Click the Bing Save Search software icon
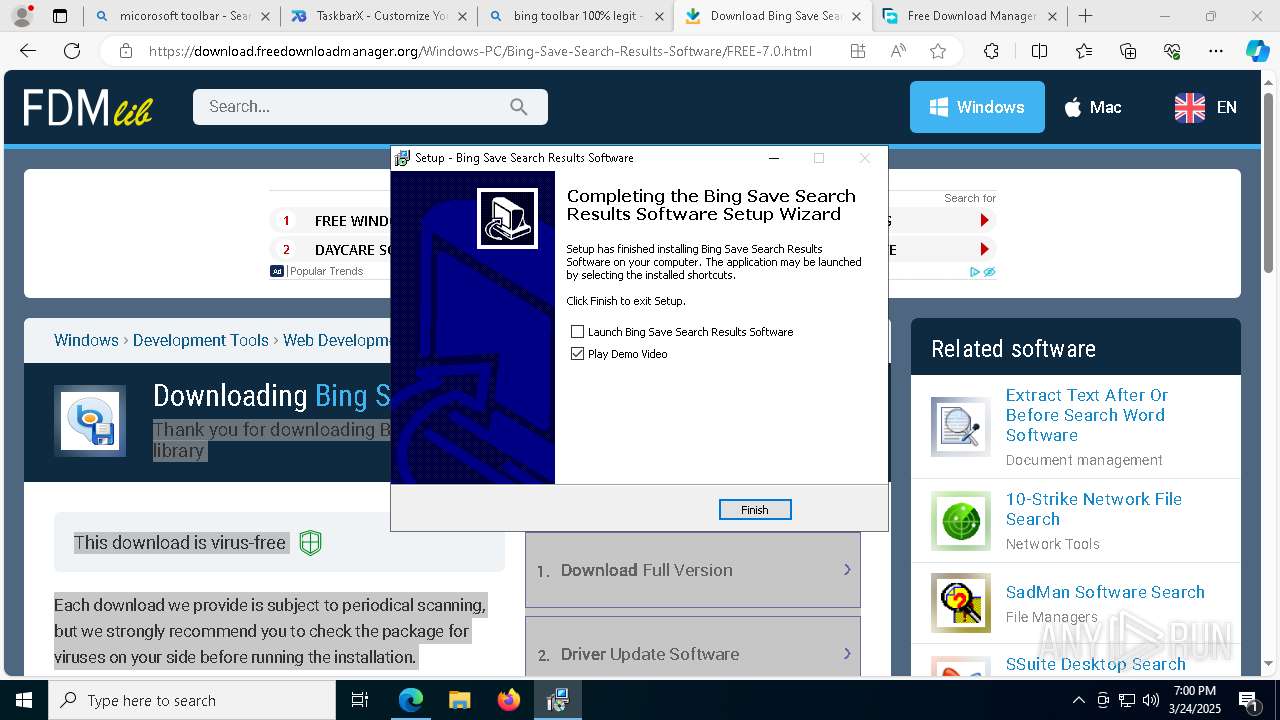This screenshot has width=1280, height=720. tap(90, 421)
